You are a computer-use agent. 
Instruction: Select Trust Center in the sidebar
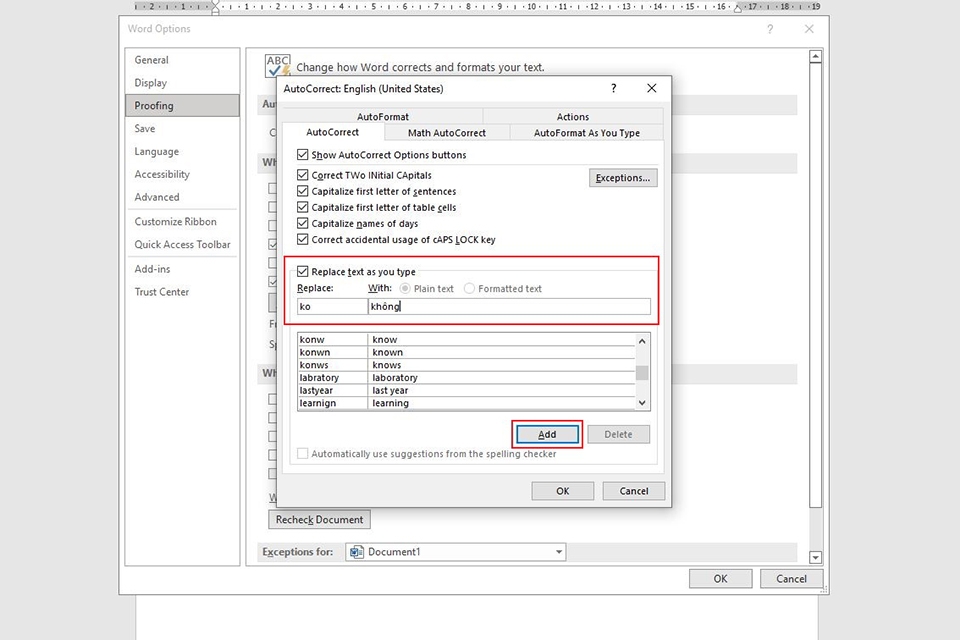(x=161, y=291)
